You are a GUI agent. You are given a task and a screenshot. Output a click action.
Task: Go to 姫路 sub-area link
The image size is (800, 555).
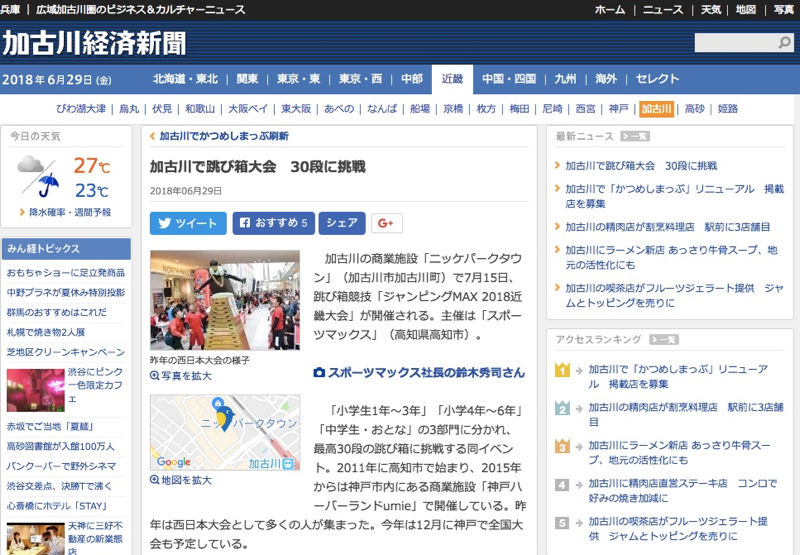pyautogui.click(x=728, y=109)
